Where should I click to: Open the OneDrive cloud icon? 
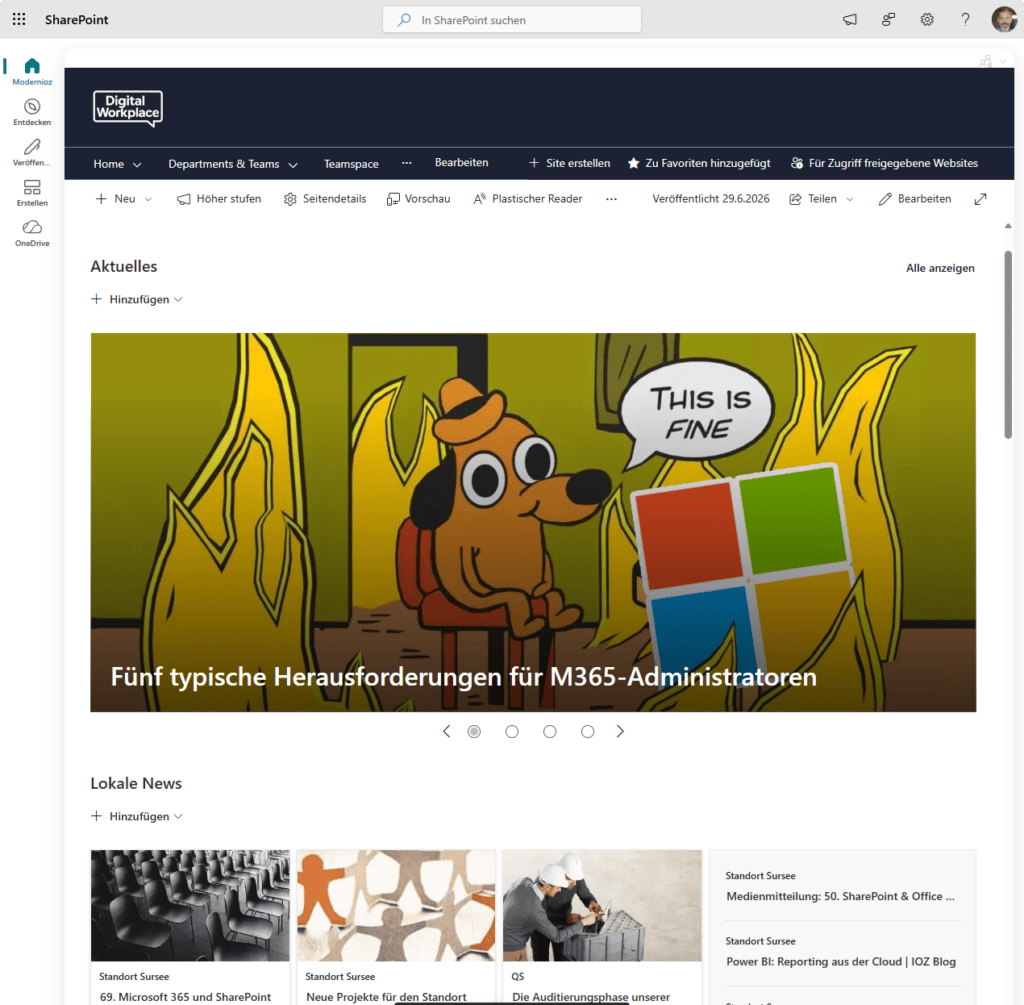click(32, 227)
